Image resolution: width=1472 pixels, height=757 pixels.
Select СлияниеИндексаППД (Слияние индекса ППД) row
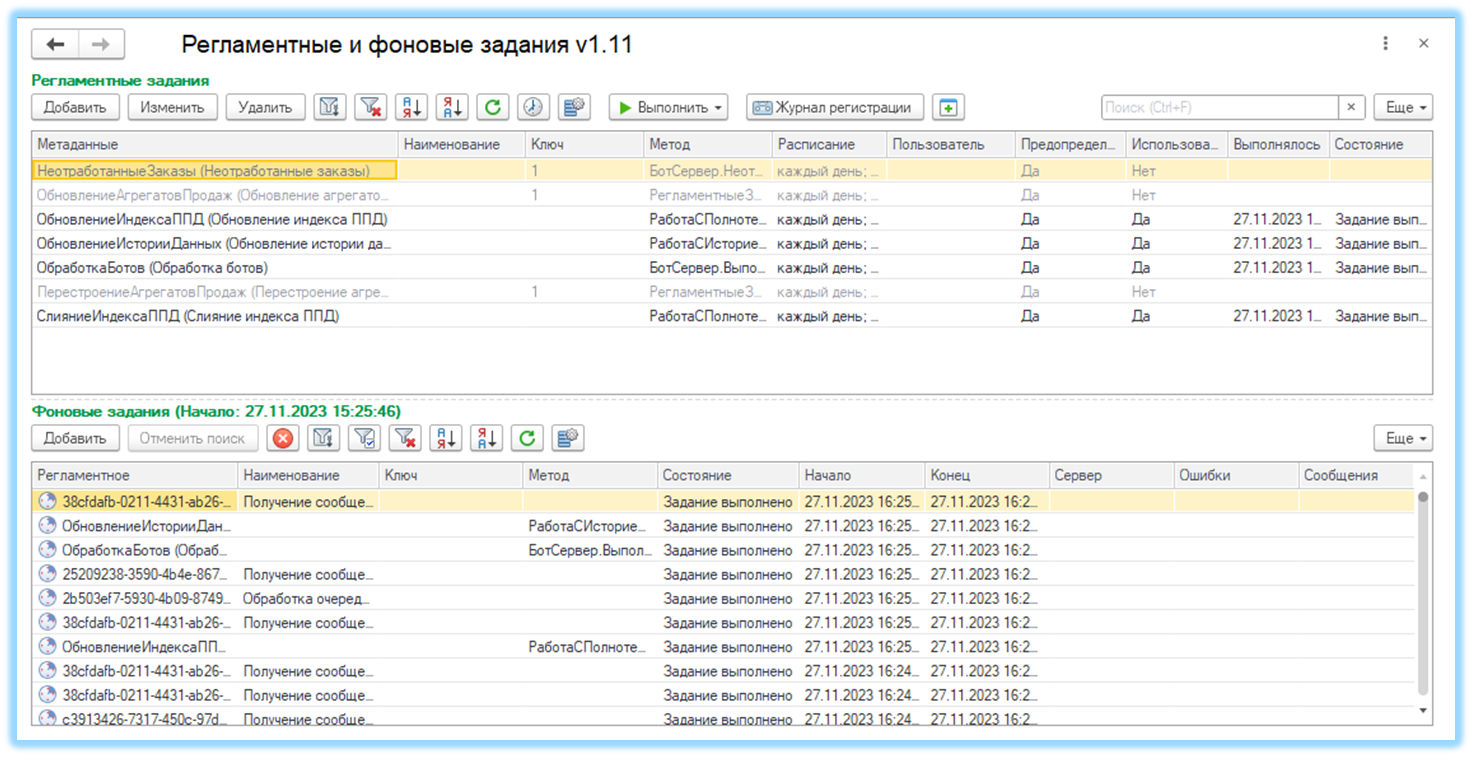click(x=731, y=316)
